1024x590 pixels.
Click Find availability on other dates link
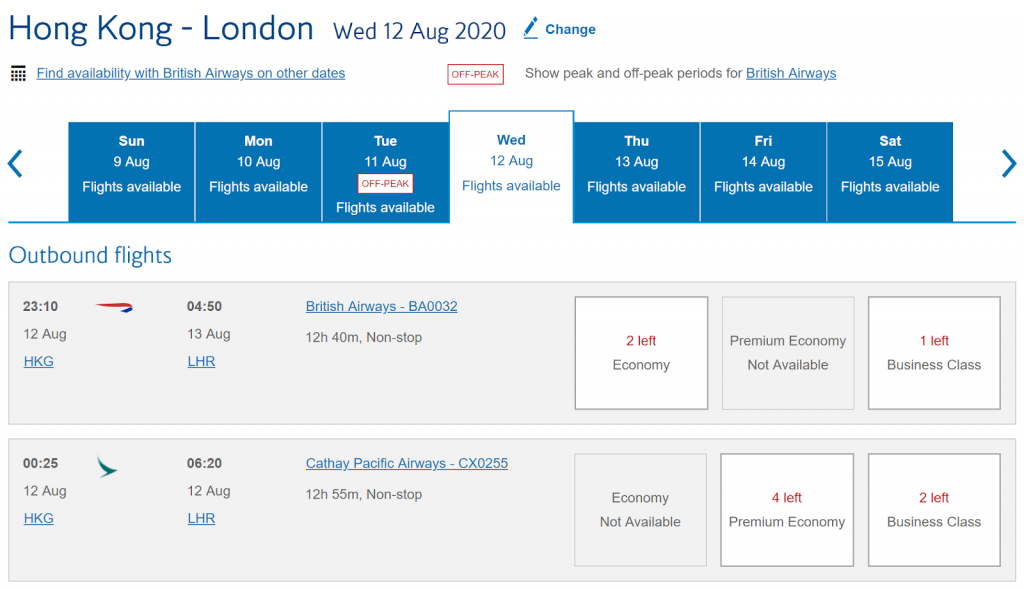click(x=191, y=73)
